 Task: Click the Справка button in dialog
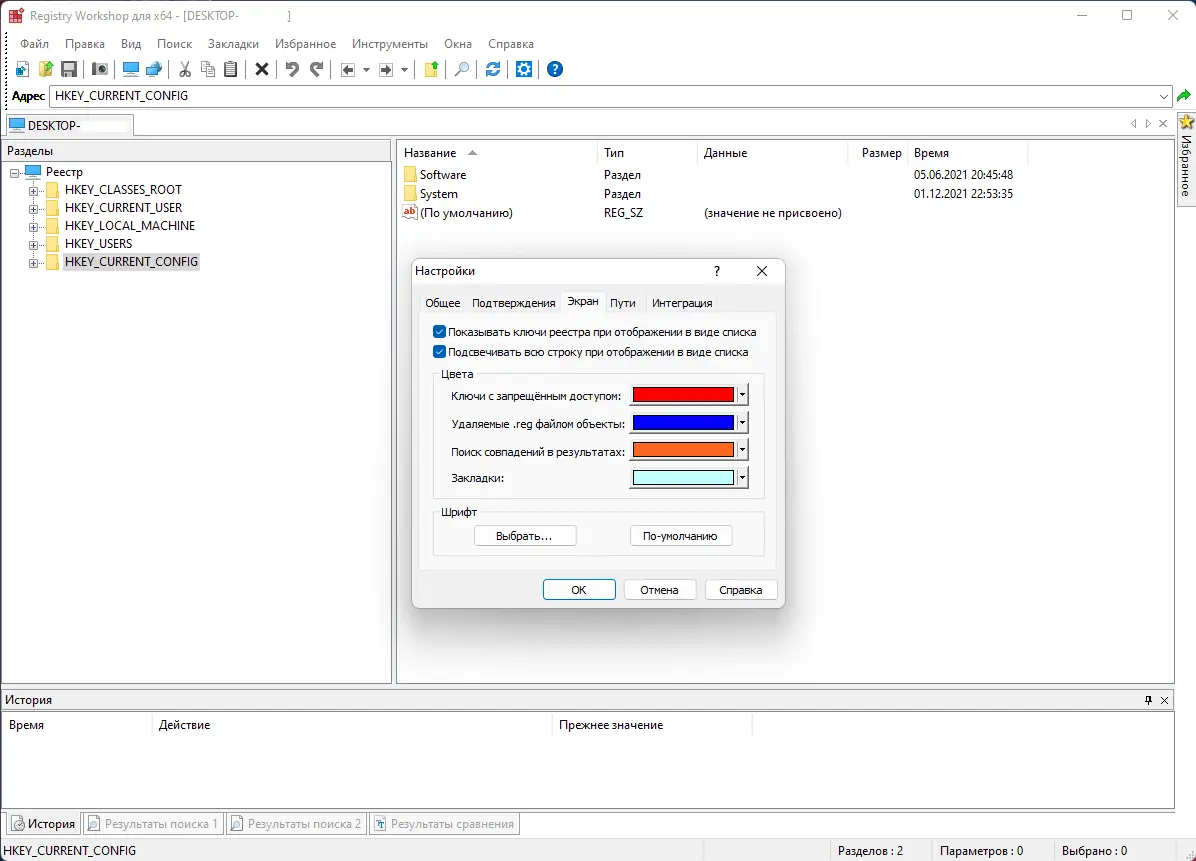741,590
